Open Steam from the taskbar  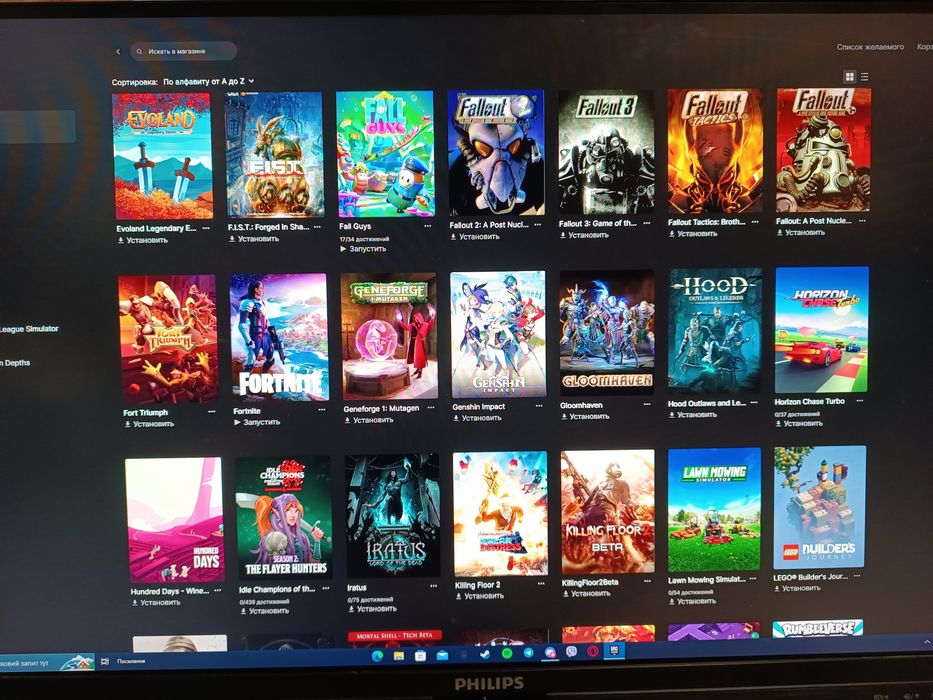pos(485,654)
